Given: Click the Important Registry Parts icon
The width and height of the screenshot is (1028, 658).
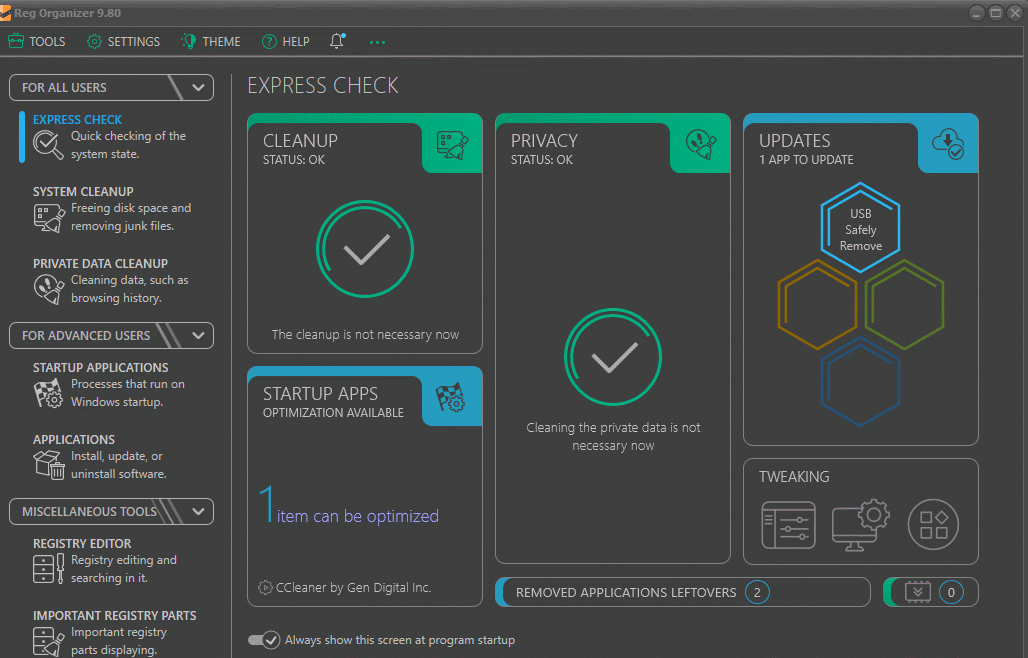Looking at the screenshot, I should [x=49, y=641].
